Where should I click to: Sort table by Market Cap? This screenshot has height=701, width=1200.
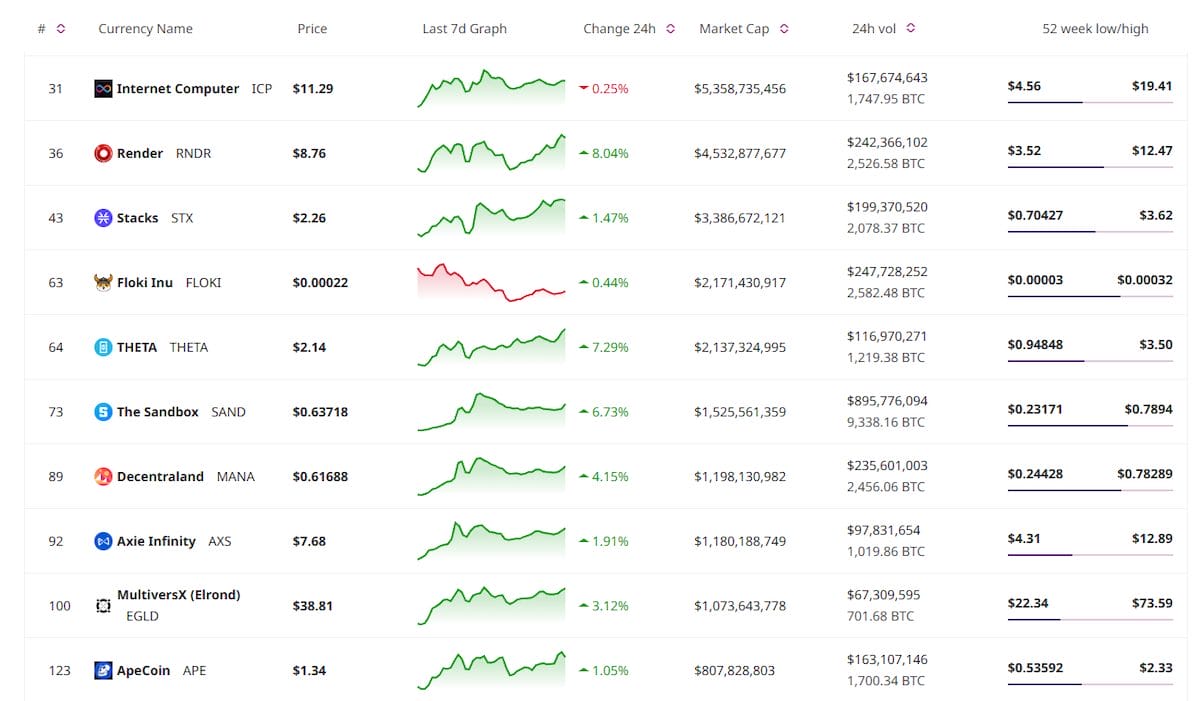[784, 29]
